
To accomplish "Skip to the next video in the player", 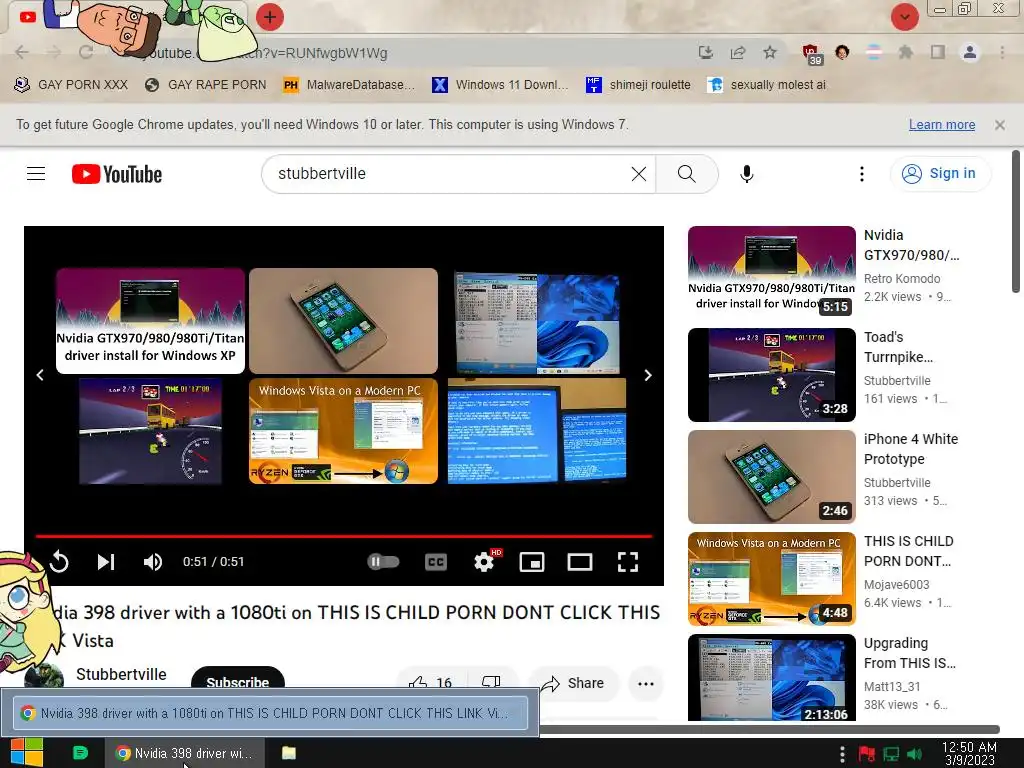I will click(106, 562).
